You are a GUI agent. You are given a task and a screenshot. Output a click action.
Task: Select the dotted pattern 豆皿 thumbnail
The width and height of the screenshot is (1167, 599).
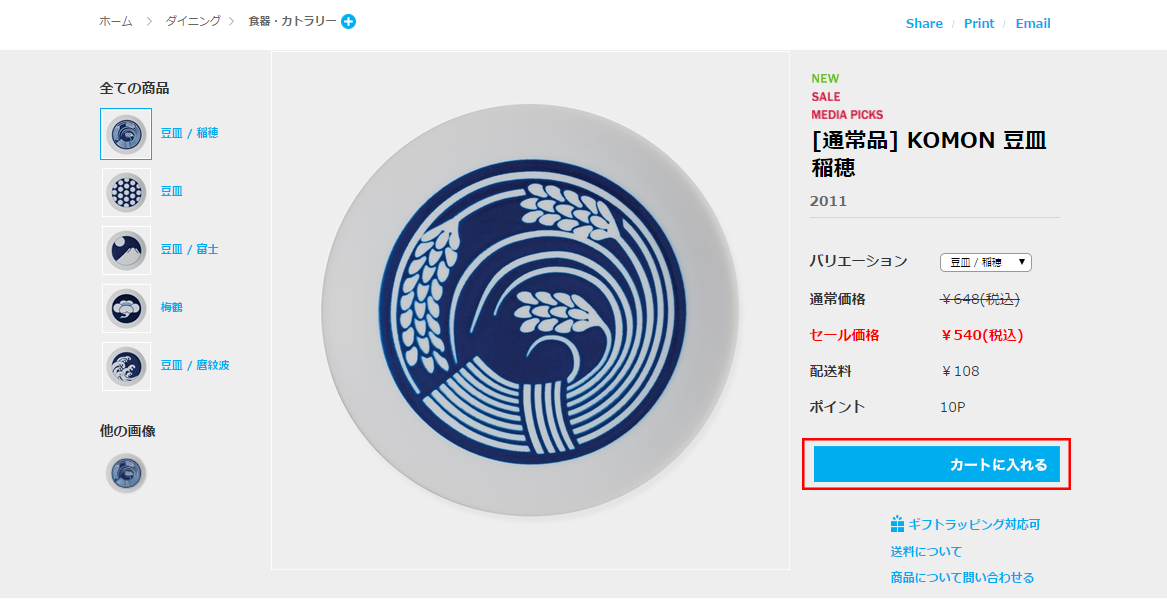[127, 192]
